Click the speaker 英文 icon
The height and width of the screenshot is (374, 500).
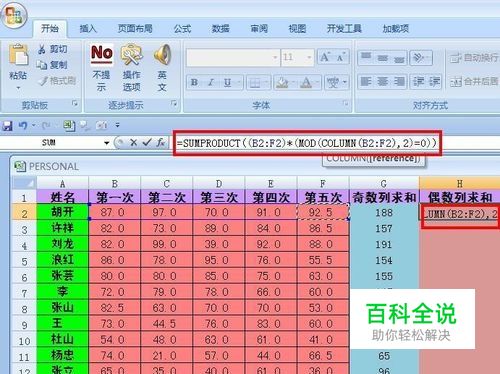coord(162,54)
